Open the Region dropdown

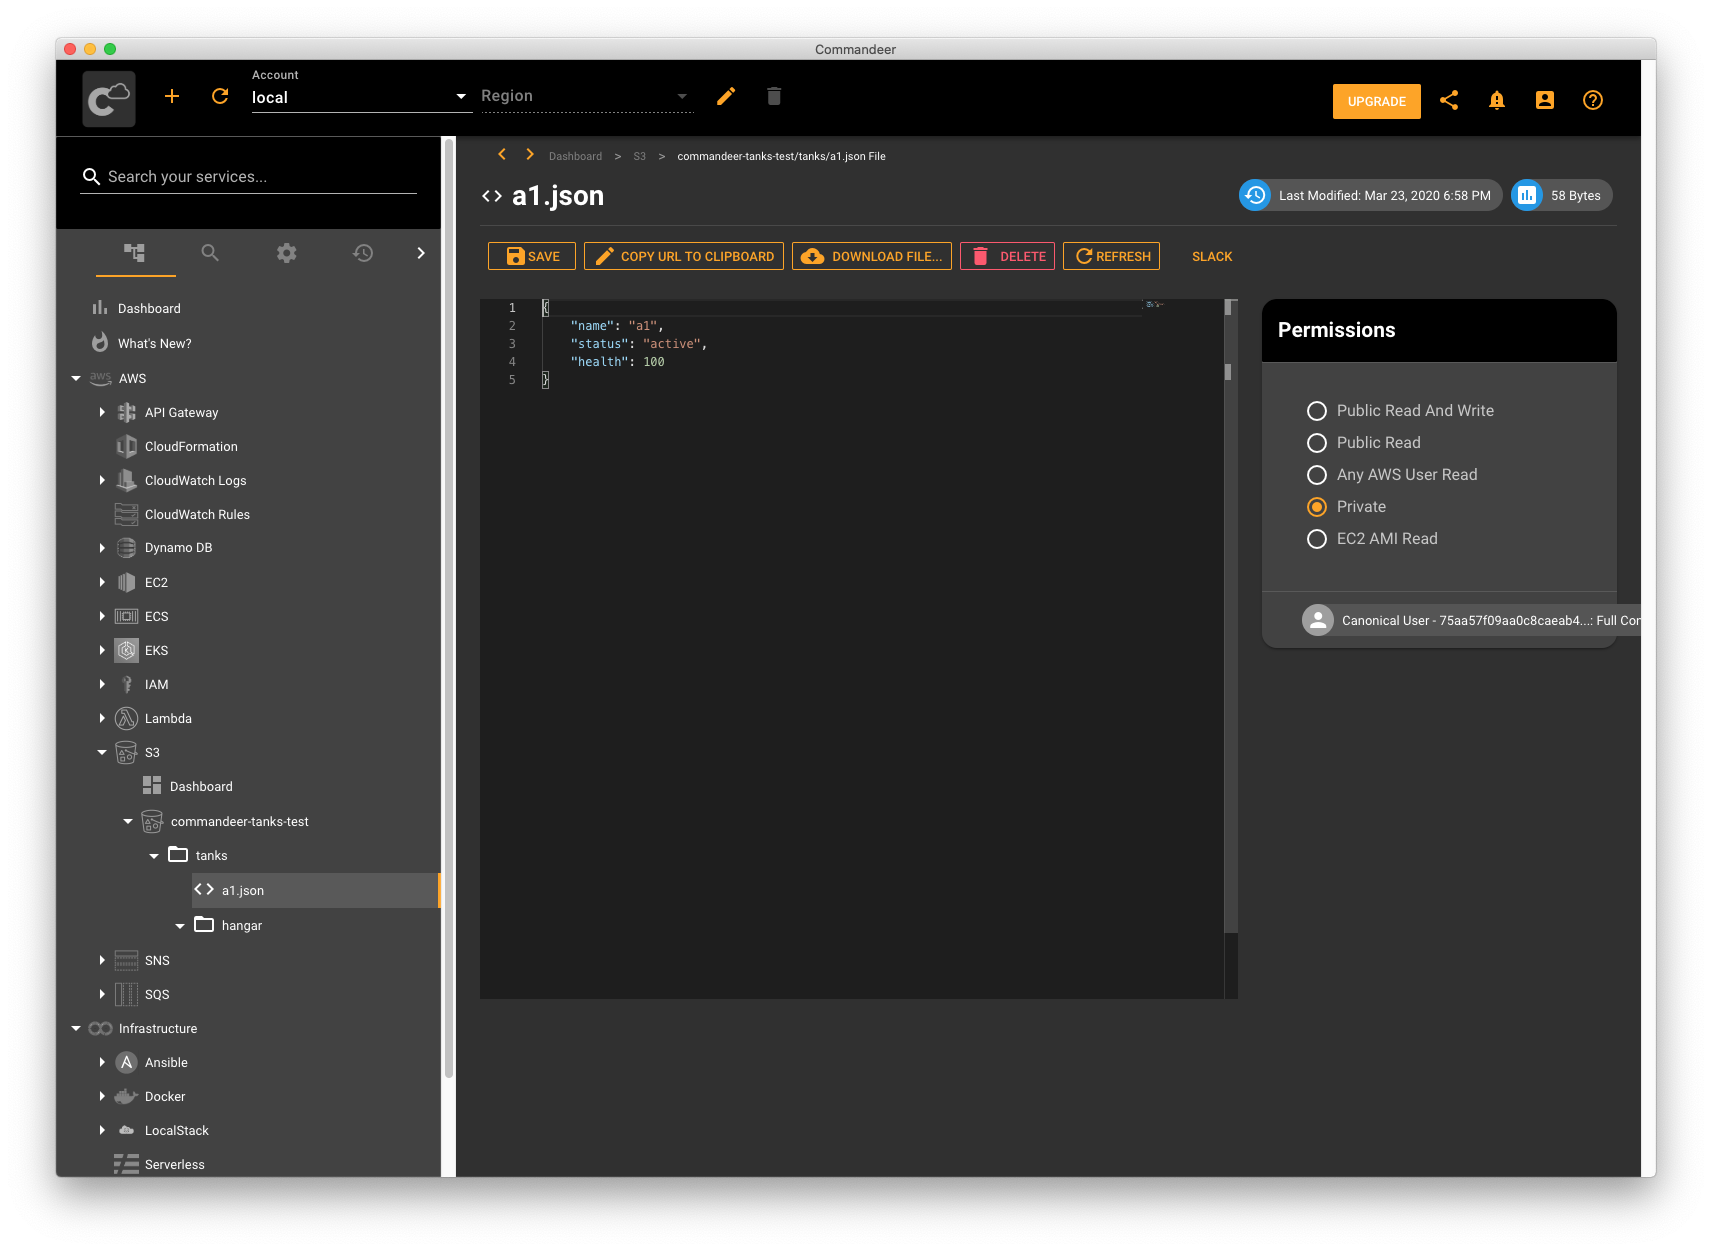(x=587, y=96)
